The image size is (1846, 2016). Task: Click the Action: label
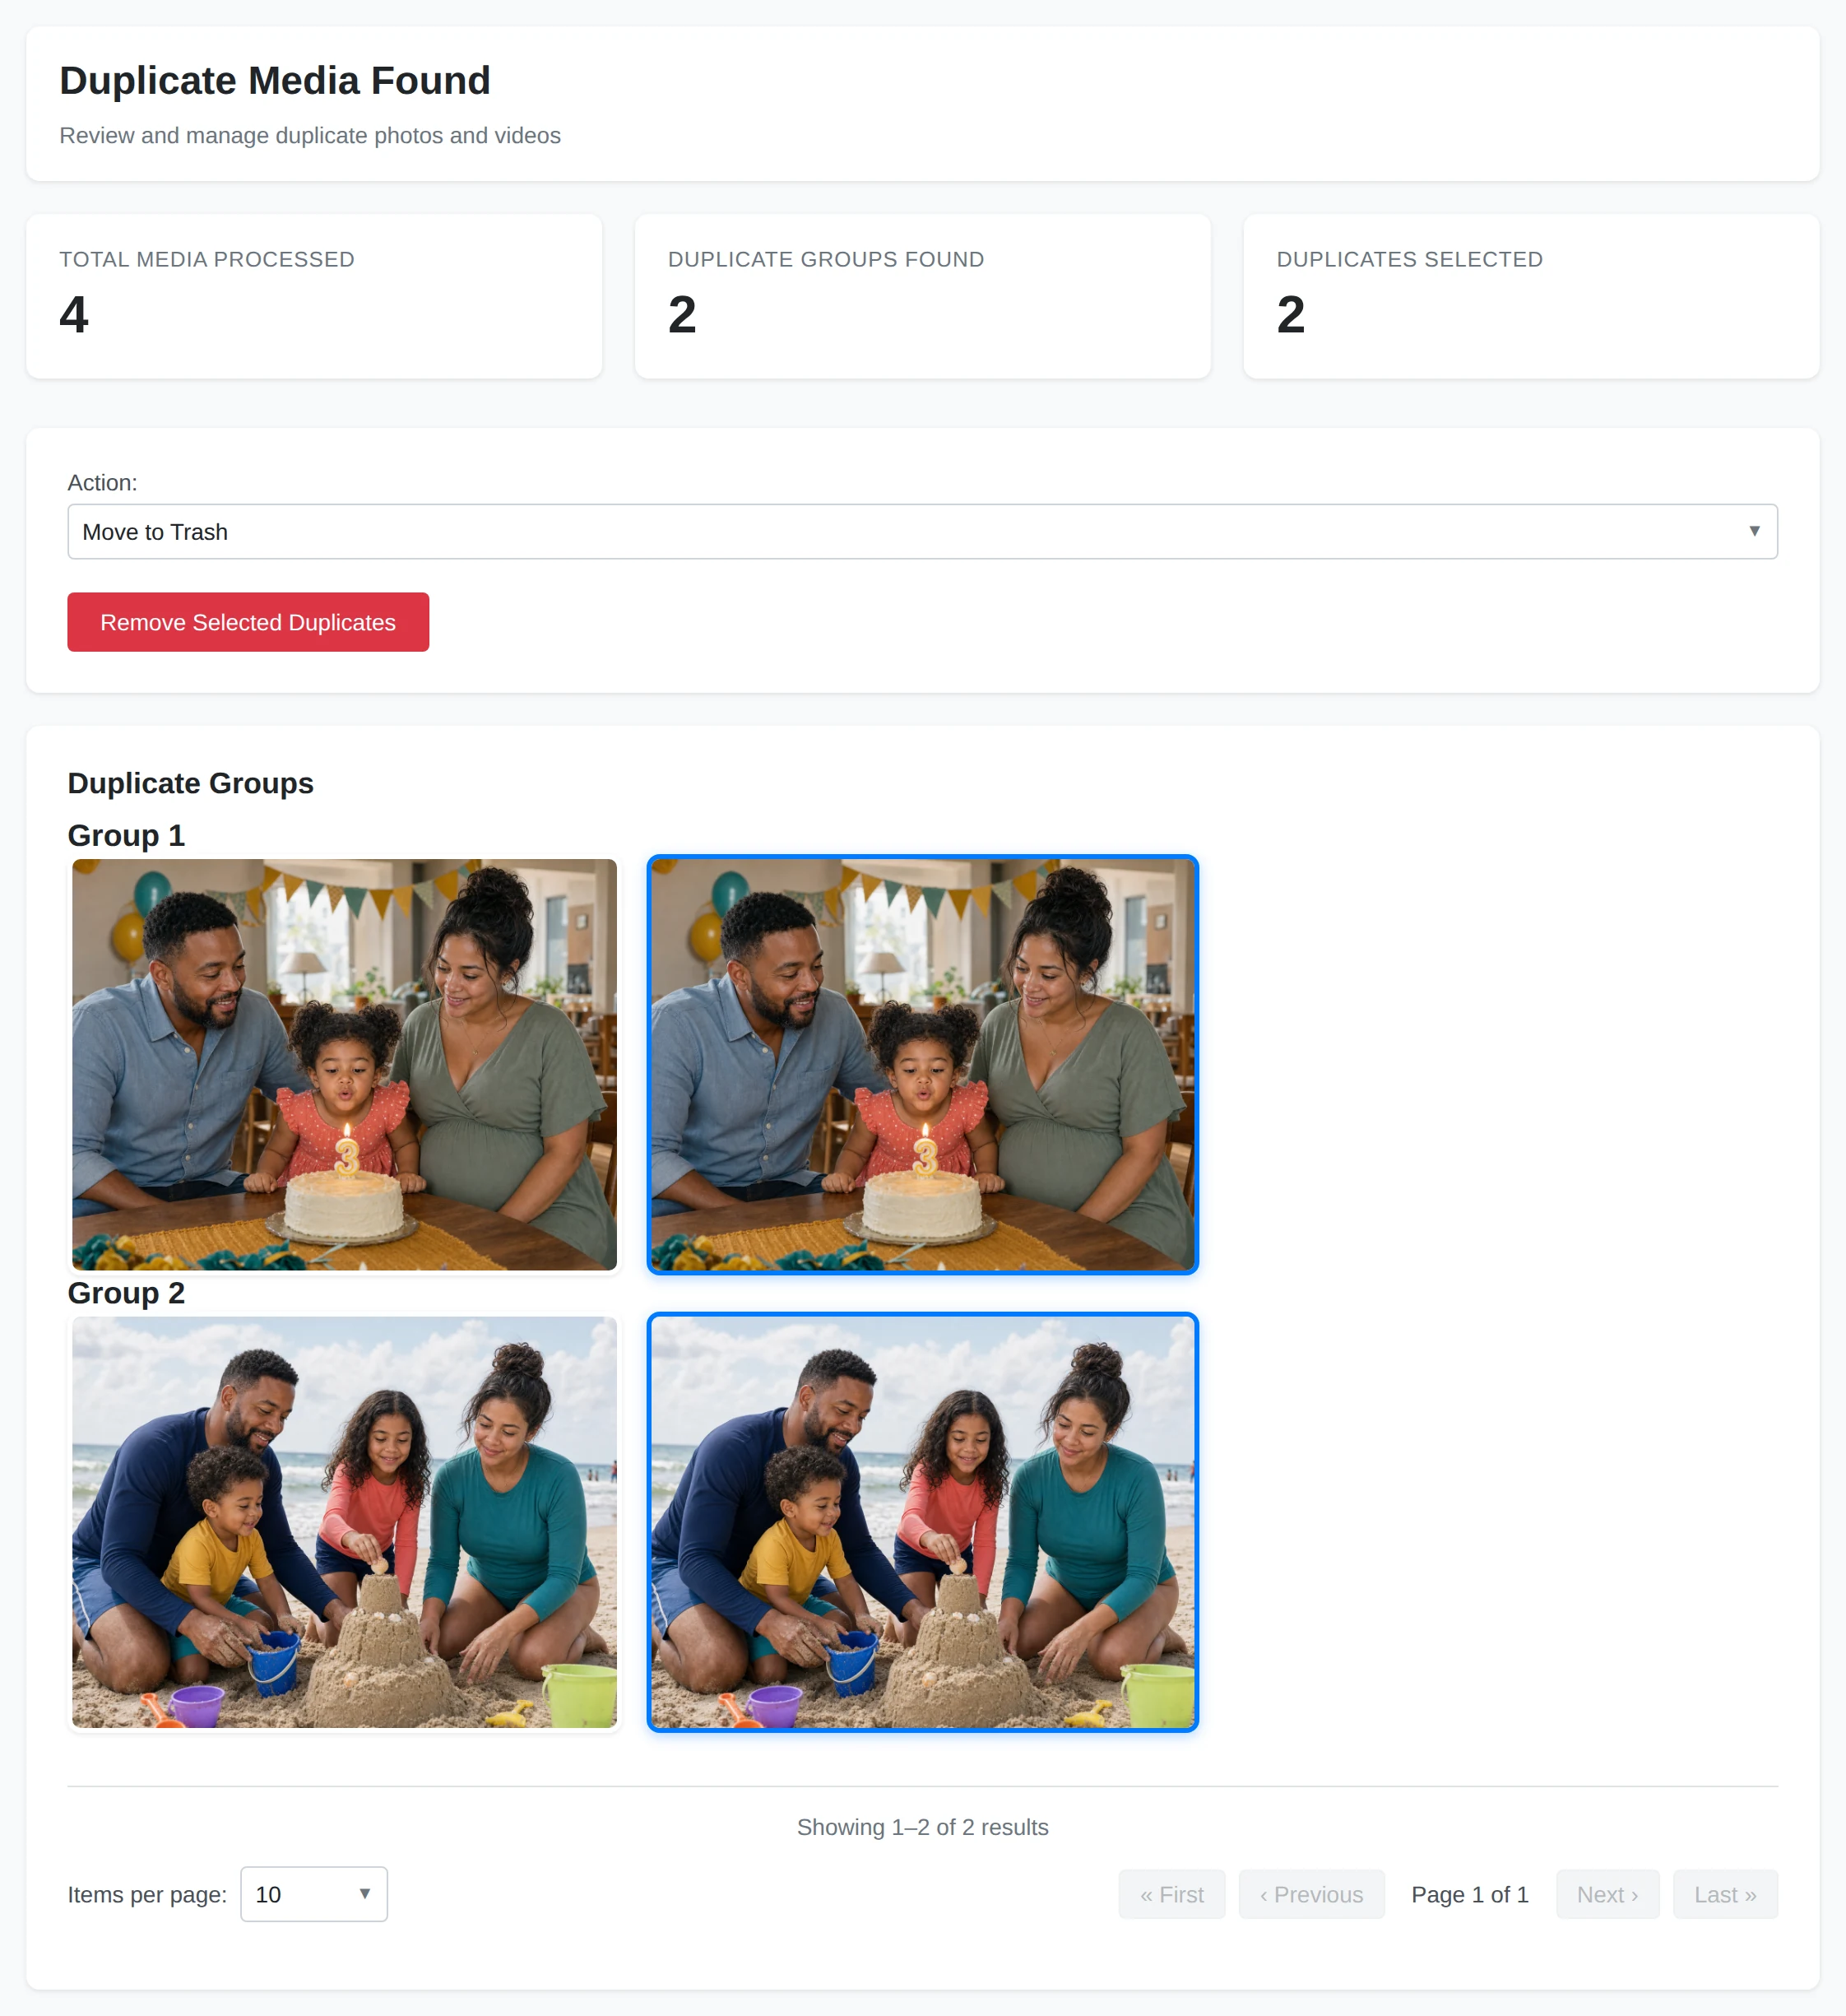tap(102, 482)
